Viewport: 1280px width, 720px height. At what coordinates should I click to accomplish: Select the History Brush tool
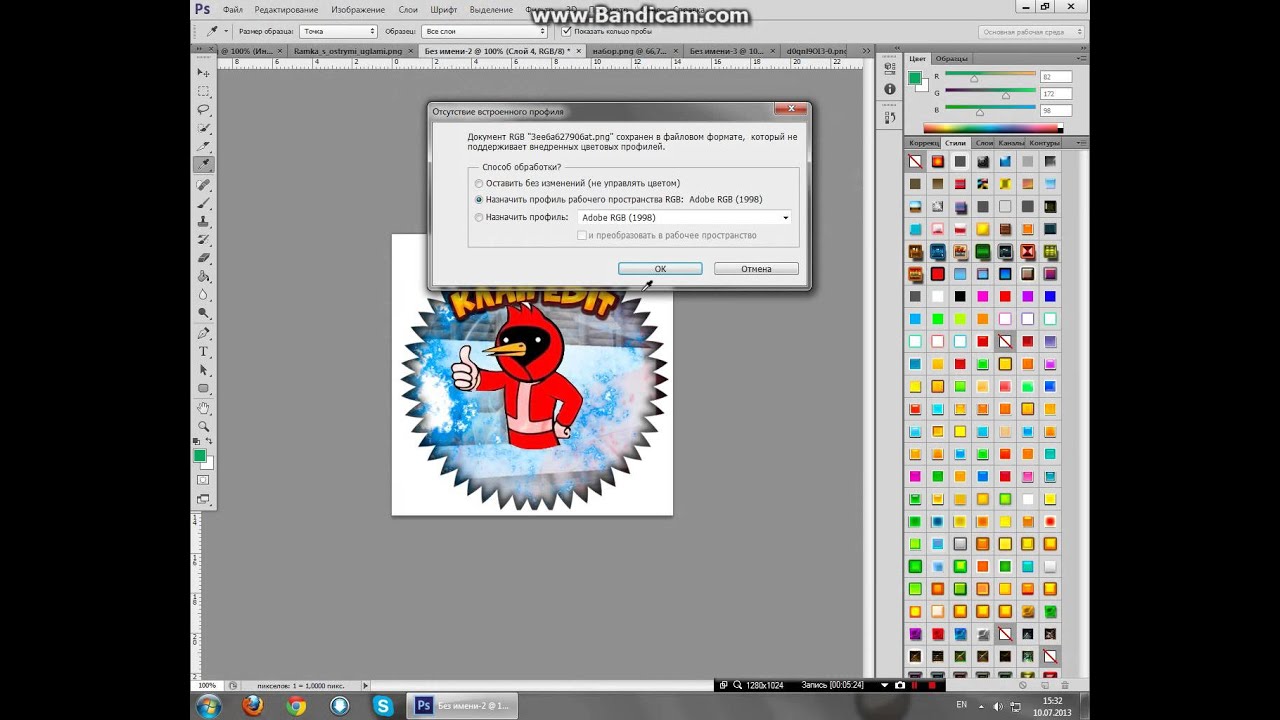[x=204, y=240]
